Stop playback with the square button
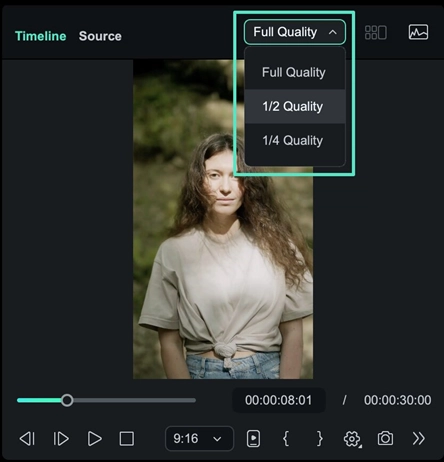Viewport: 444px width, 462px height. tap(127, 439)
